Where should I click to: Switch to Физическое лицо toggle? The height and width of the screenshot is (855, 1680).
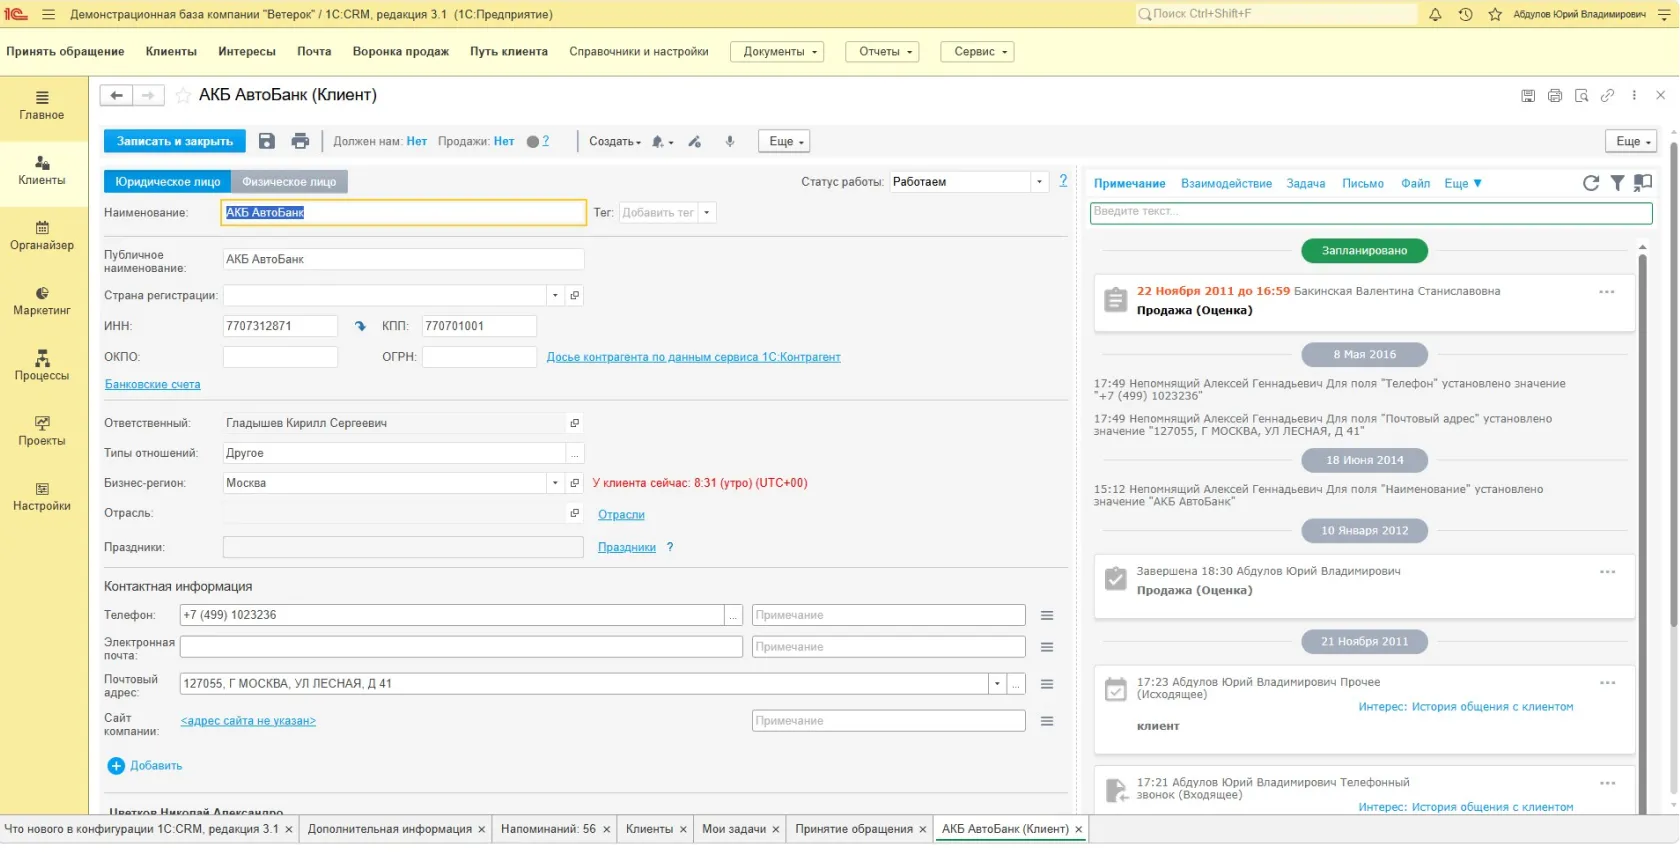tap(289, 182)
